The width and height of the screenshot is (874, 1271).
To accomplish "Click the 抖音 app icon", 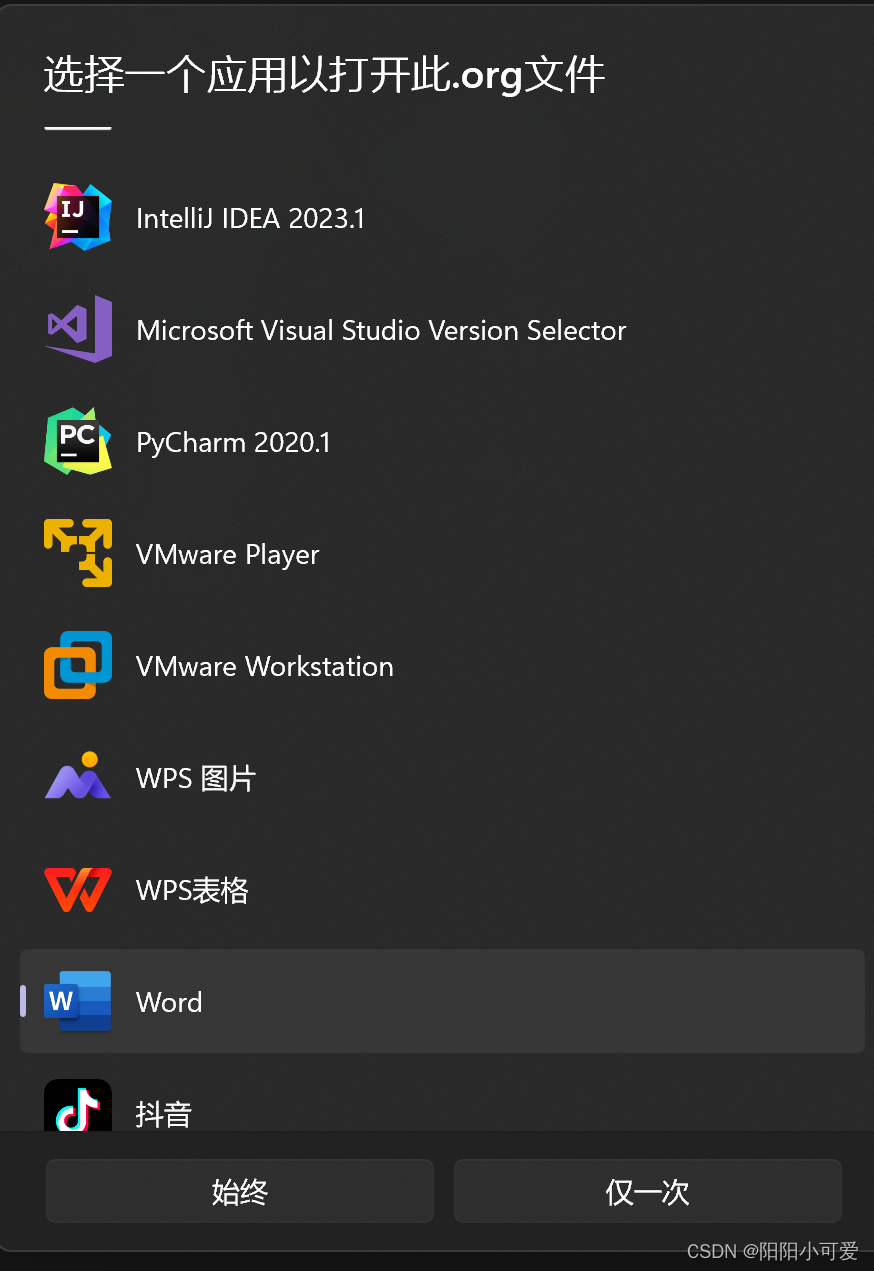I will 78,1105.
